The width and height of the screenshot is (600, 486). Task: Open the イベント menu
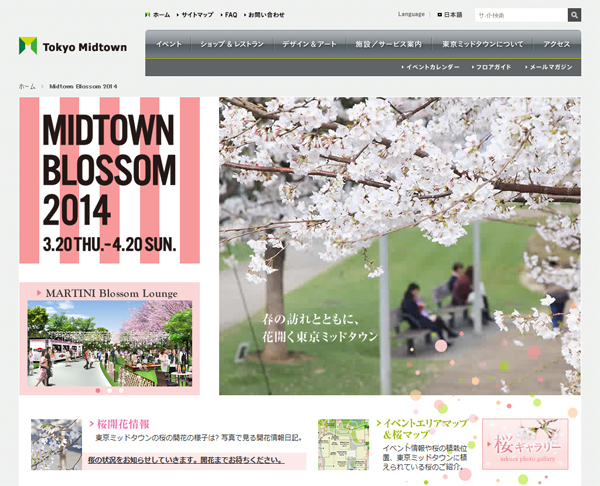[168, 44]
